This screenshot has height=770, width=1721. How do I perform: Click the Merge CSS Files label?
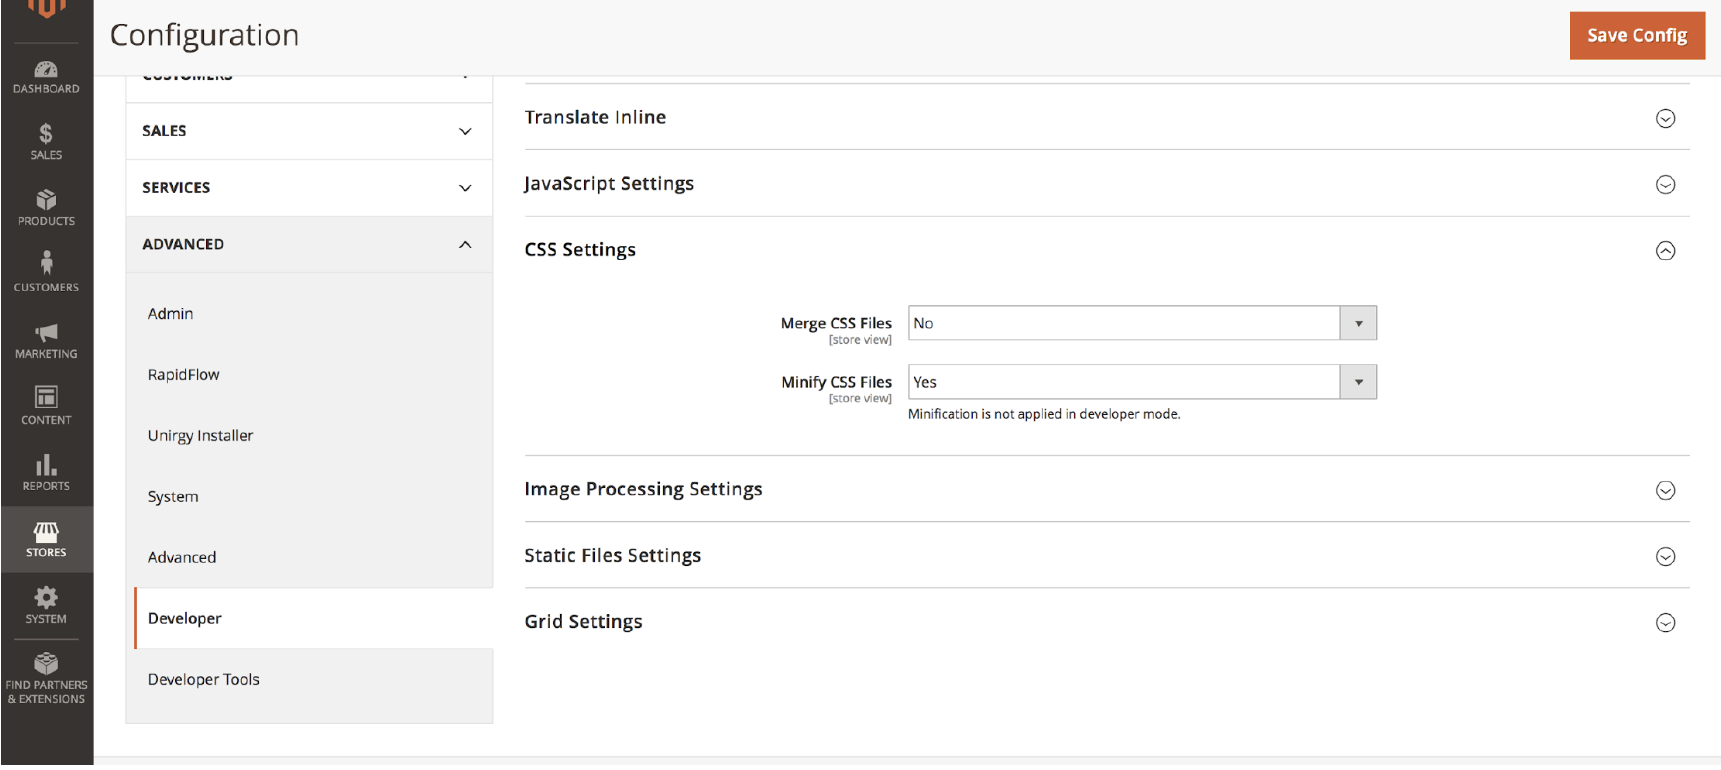[836, 323]
